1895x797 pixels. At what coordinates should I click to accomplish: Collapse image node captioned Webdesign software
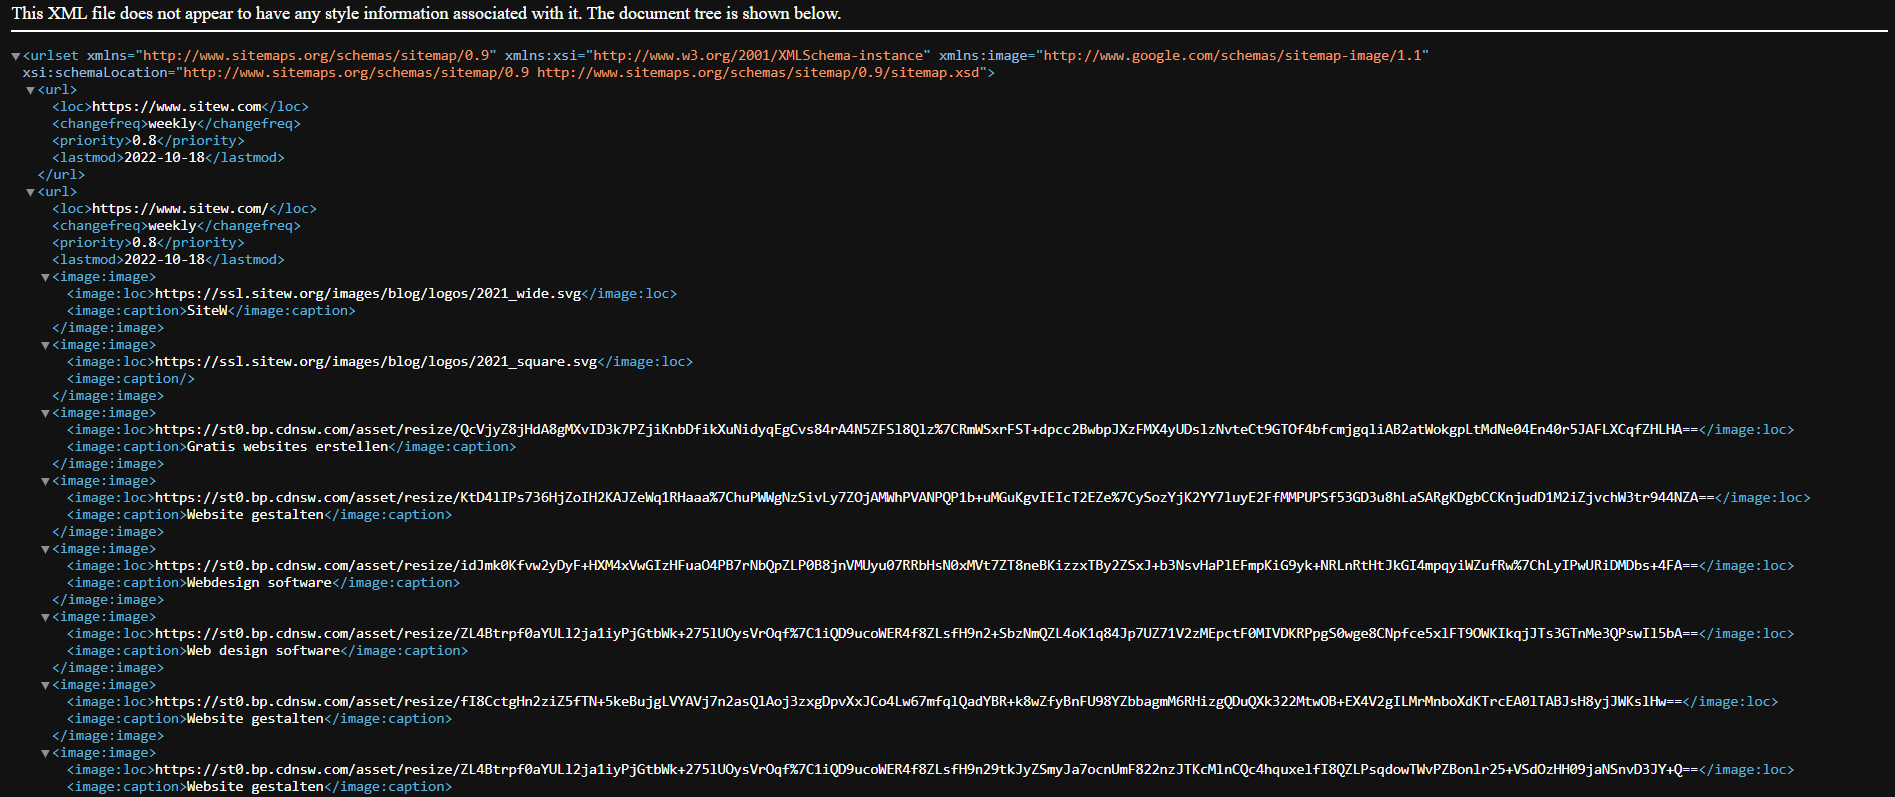(x=45, y=549)
